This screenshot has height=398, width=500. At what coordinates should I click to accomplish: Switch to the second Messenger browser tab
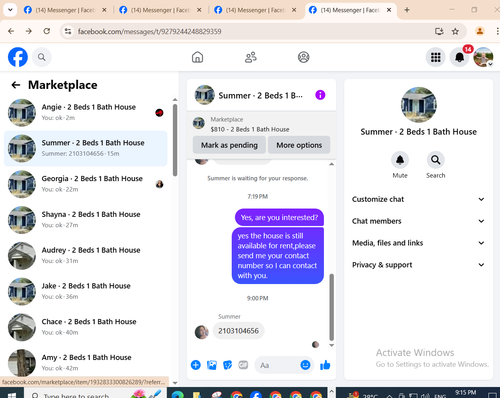pos(160,10)
